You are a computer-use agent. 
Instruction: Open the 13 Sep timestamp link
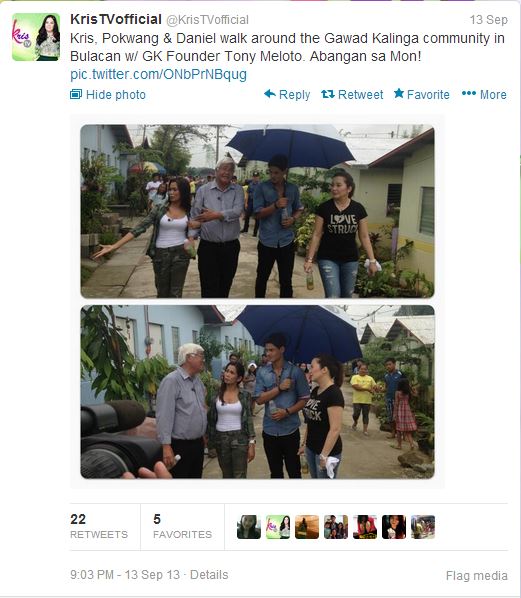[489, 20]
